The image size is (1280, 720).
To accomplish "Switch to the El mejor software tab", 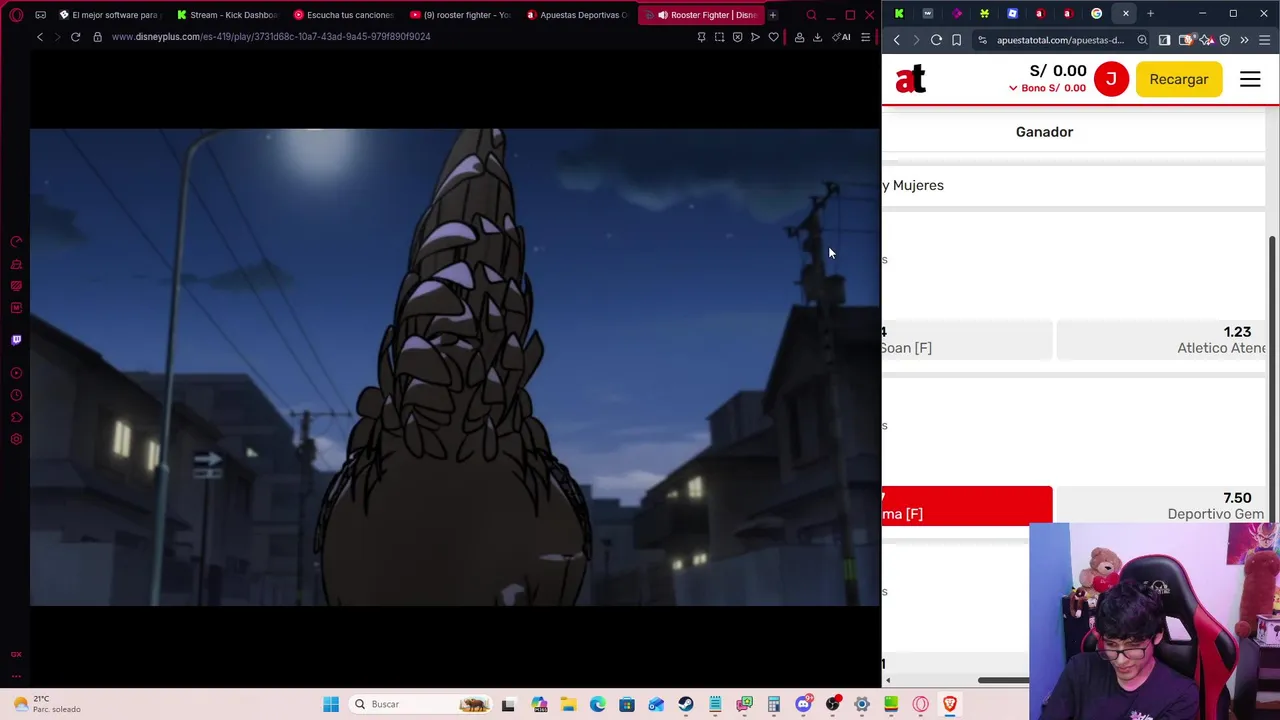I will tap(109, 15).
